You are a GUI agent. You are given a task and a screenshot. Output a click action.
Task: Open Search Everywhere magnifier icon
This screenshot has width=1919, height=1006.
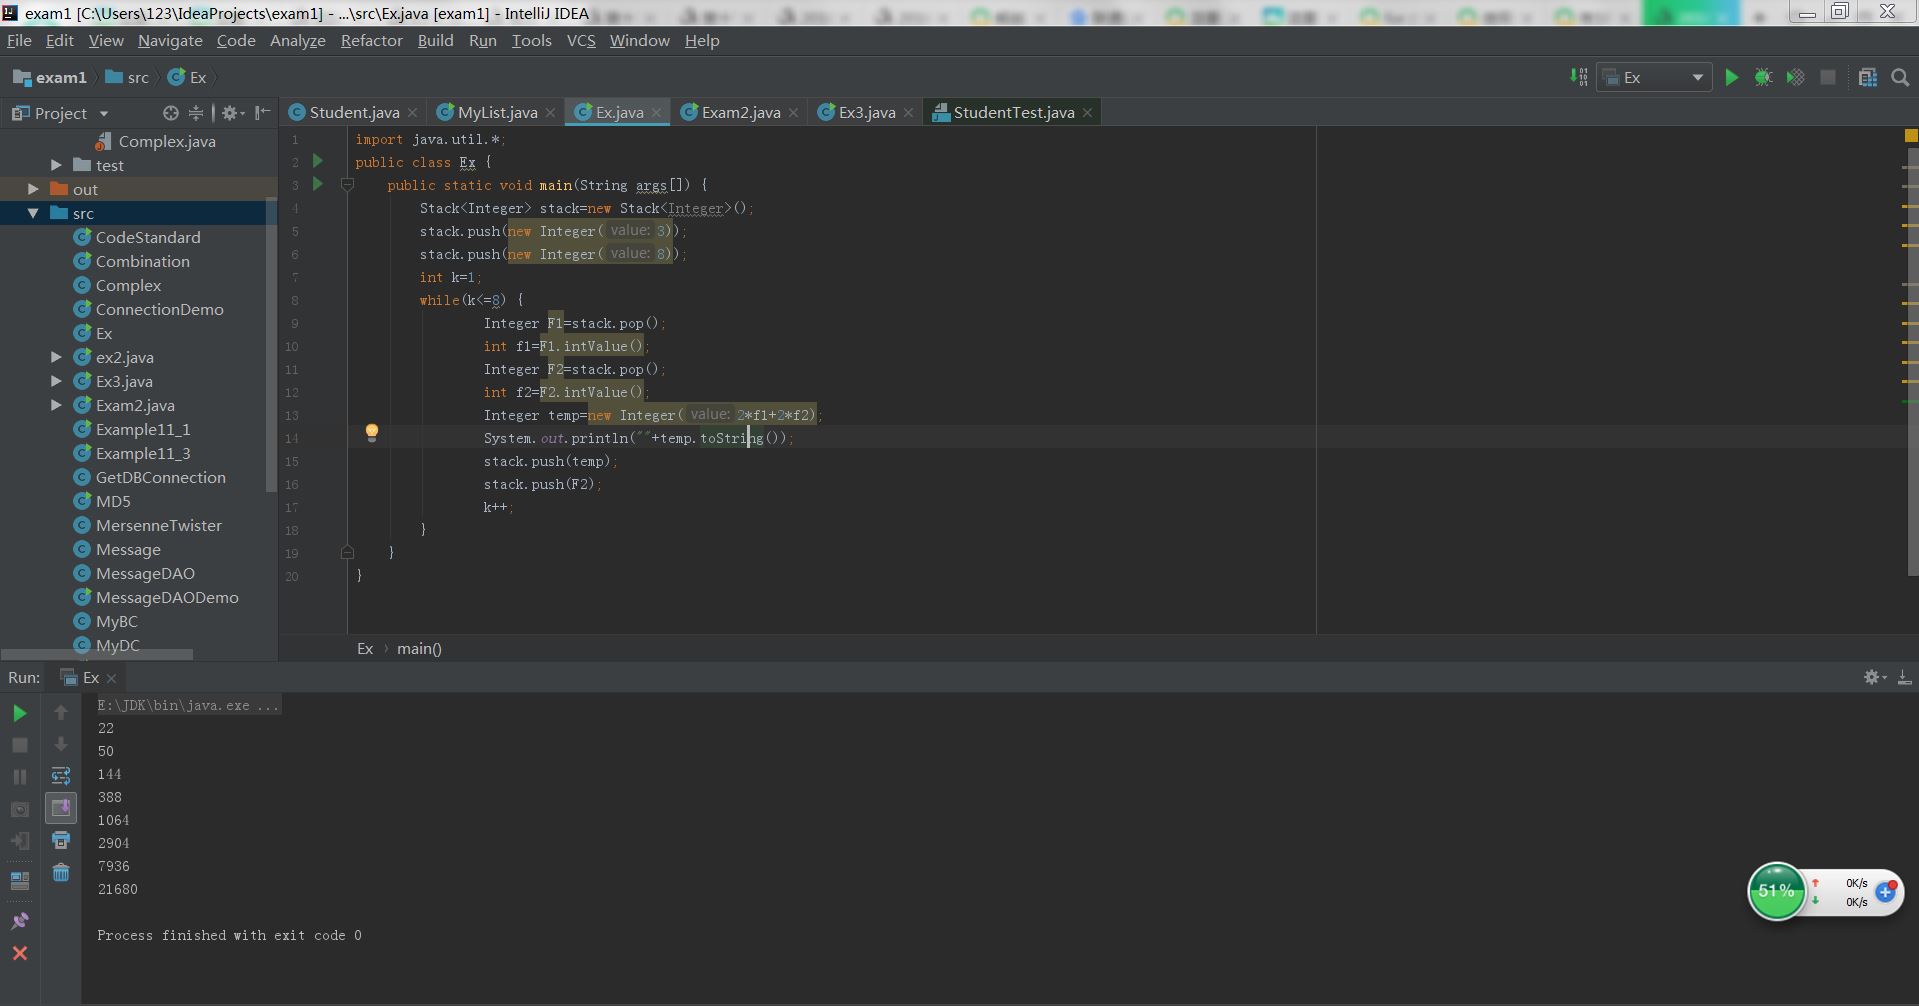(x=1900, y=77)
